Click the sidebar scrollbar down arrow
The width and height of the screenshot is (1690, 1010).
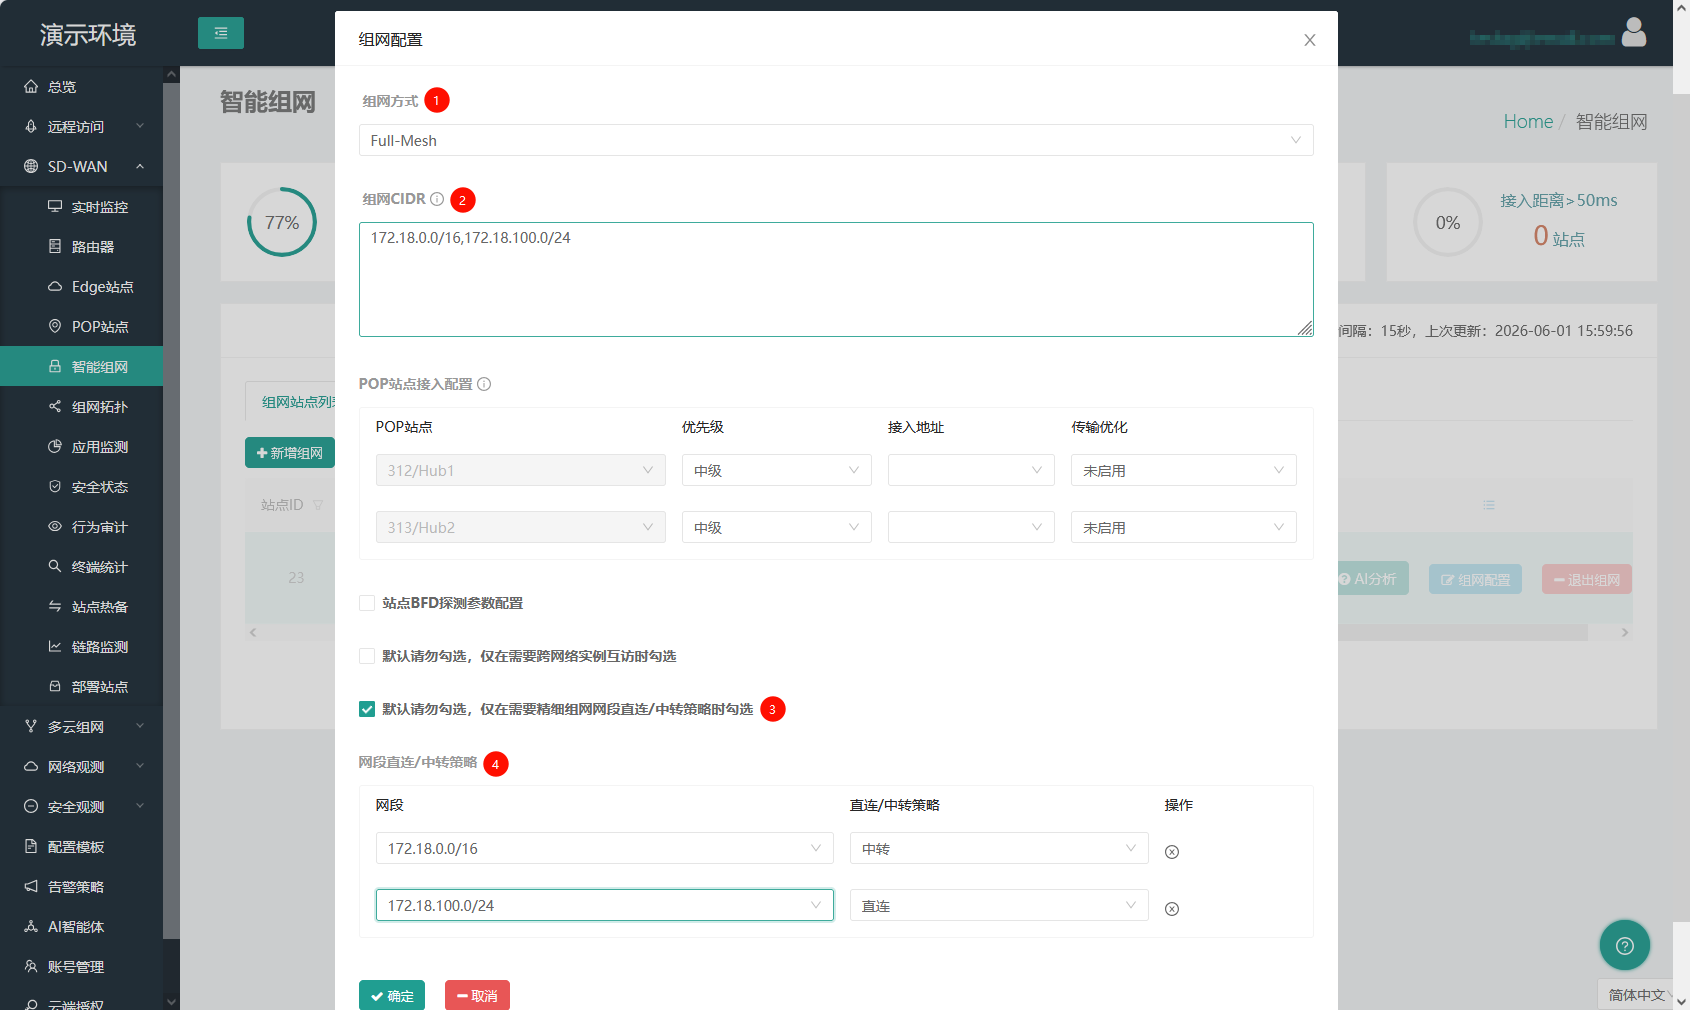[171, 1001]
